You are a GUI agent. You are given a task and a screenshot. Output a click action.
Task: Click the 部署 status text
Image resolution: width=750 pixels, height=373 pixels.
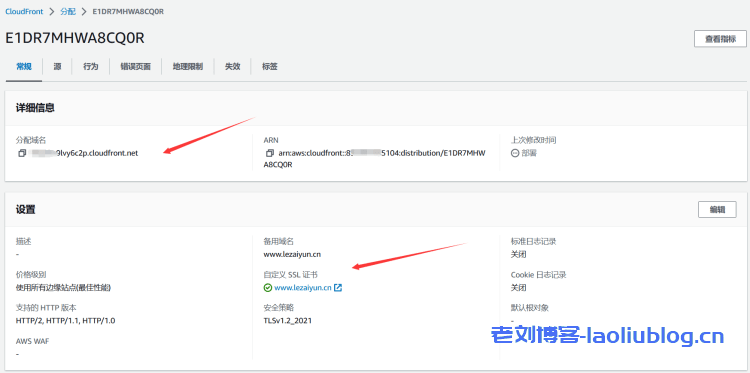point(529,154)
